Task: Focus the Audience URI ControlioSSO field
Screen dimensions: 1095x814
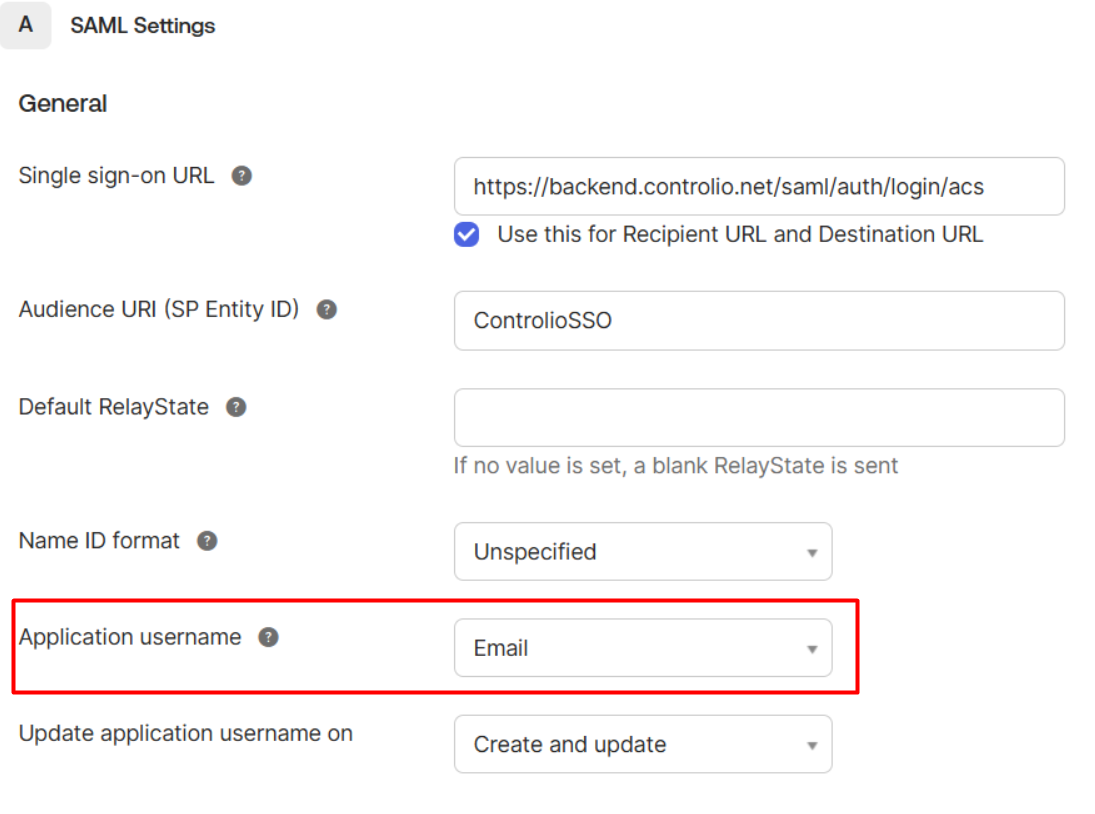Action: 759,320
